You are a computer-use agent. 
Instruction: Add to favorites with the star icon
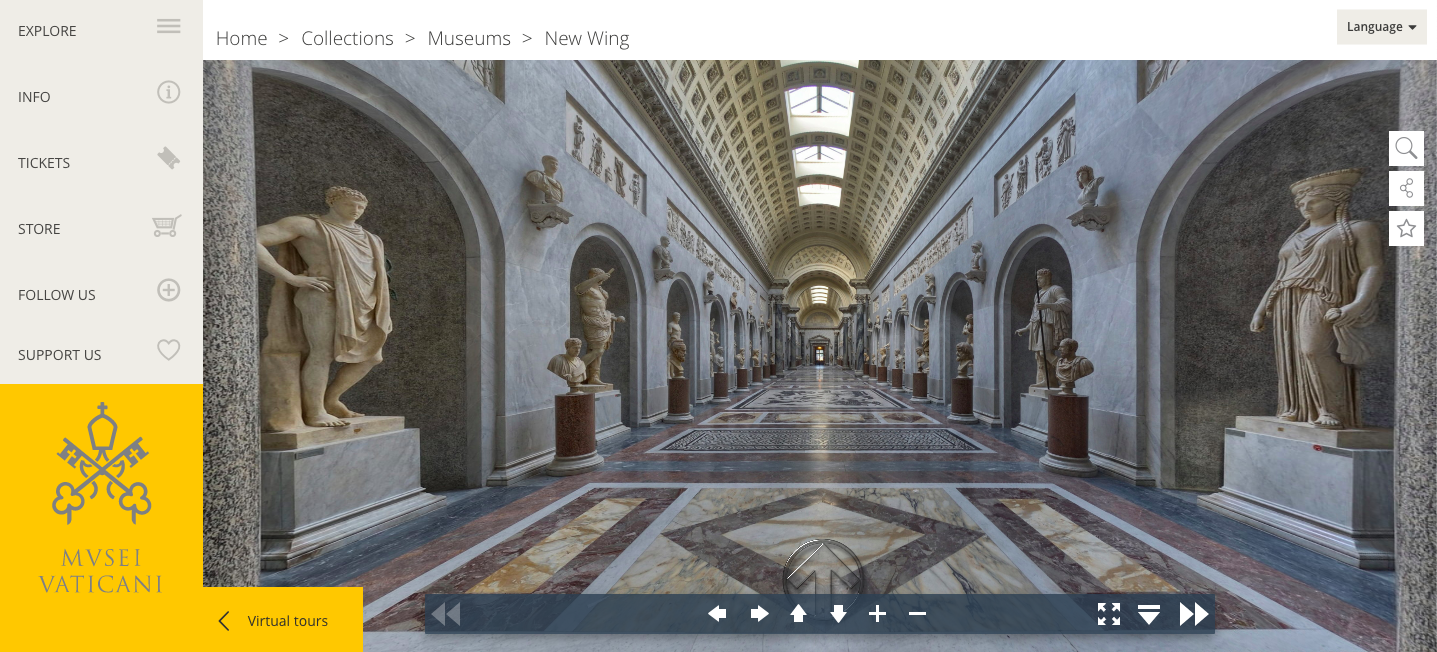(x=1406, y=229)
